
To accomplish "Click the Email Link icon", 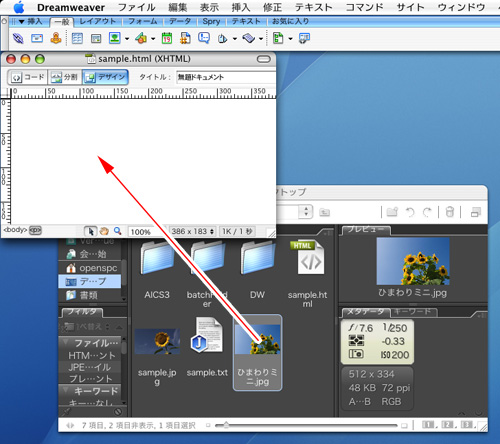I will [x=37, y=38].
